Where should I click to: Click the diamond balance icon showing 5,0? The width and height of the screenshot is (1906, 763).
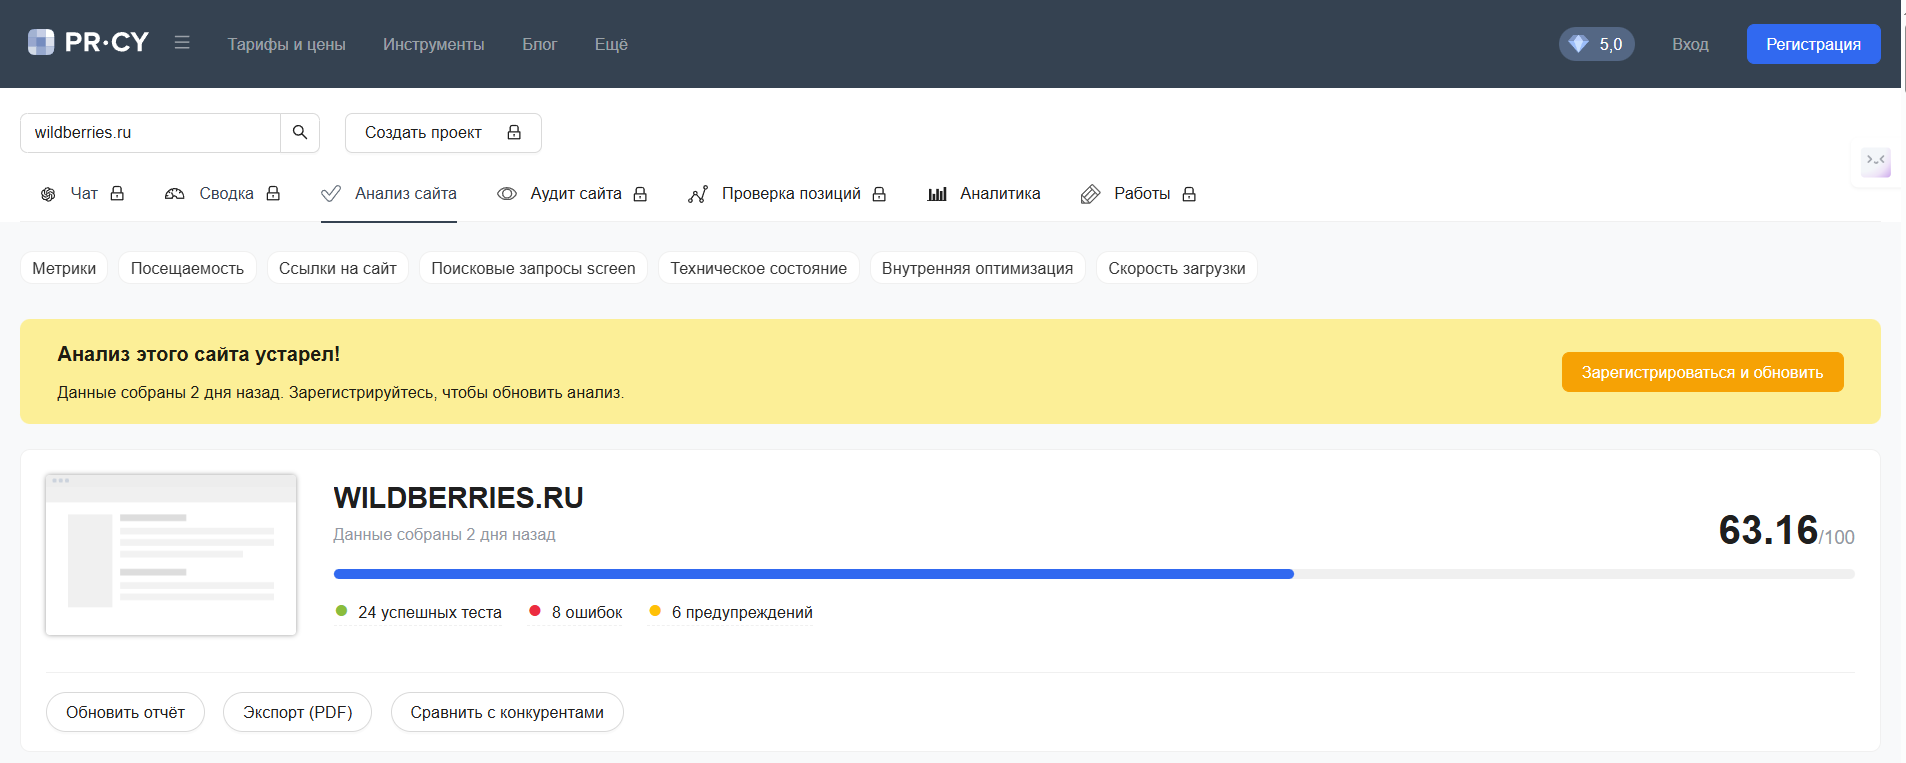click(x=1579, y=44)
